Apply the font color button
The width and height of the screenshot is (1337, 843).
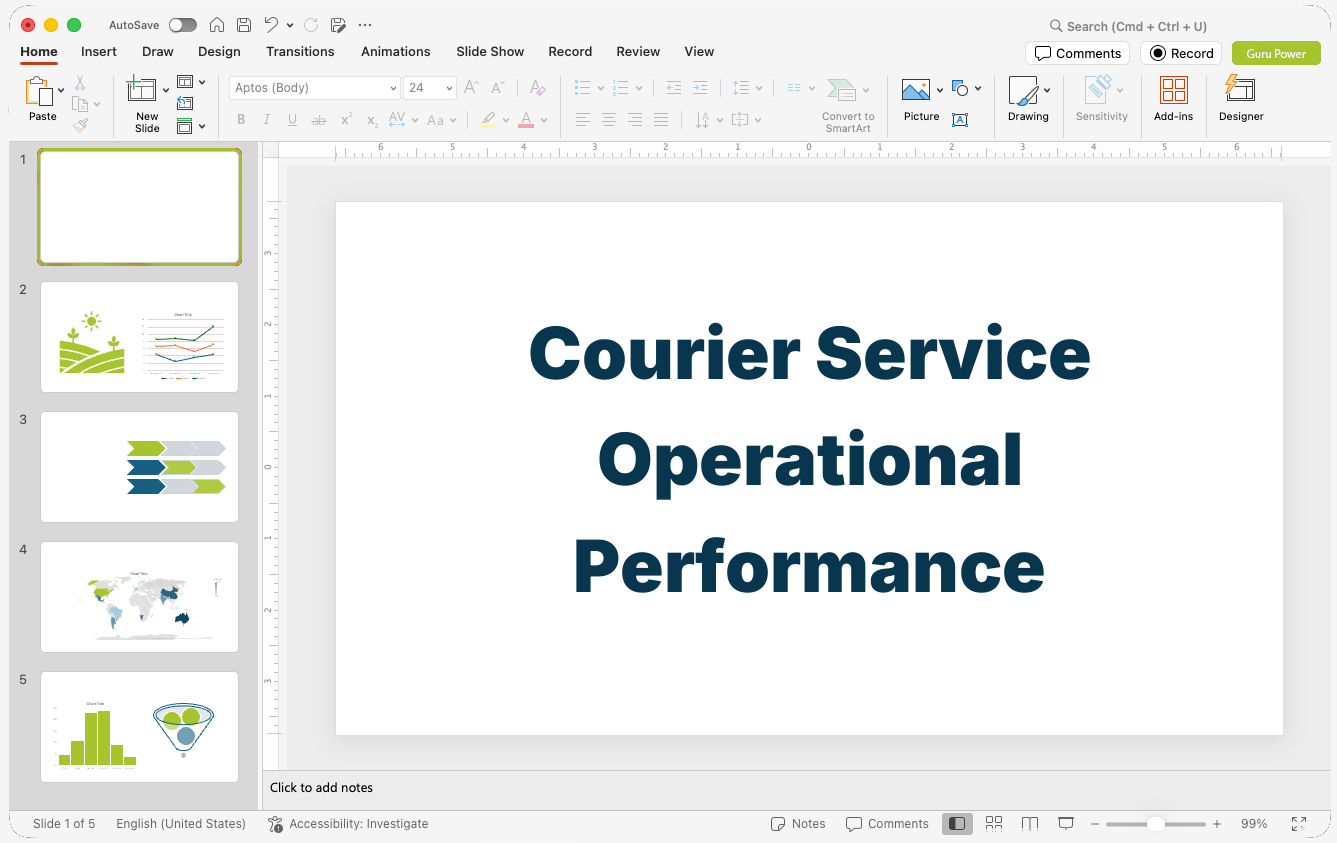(x=526, y=120)
